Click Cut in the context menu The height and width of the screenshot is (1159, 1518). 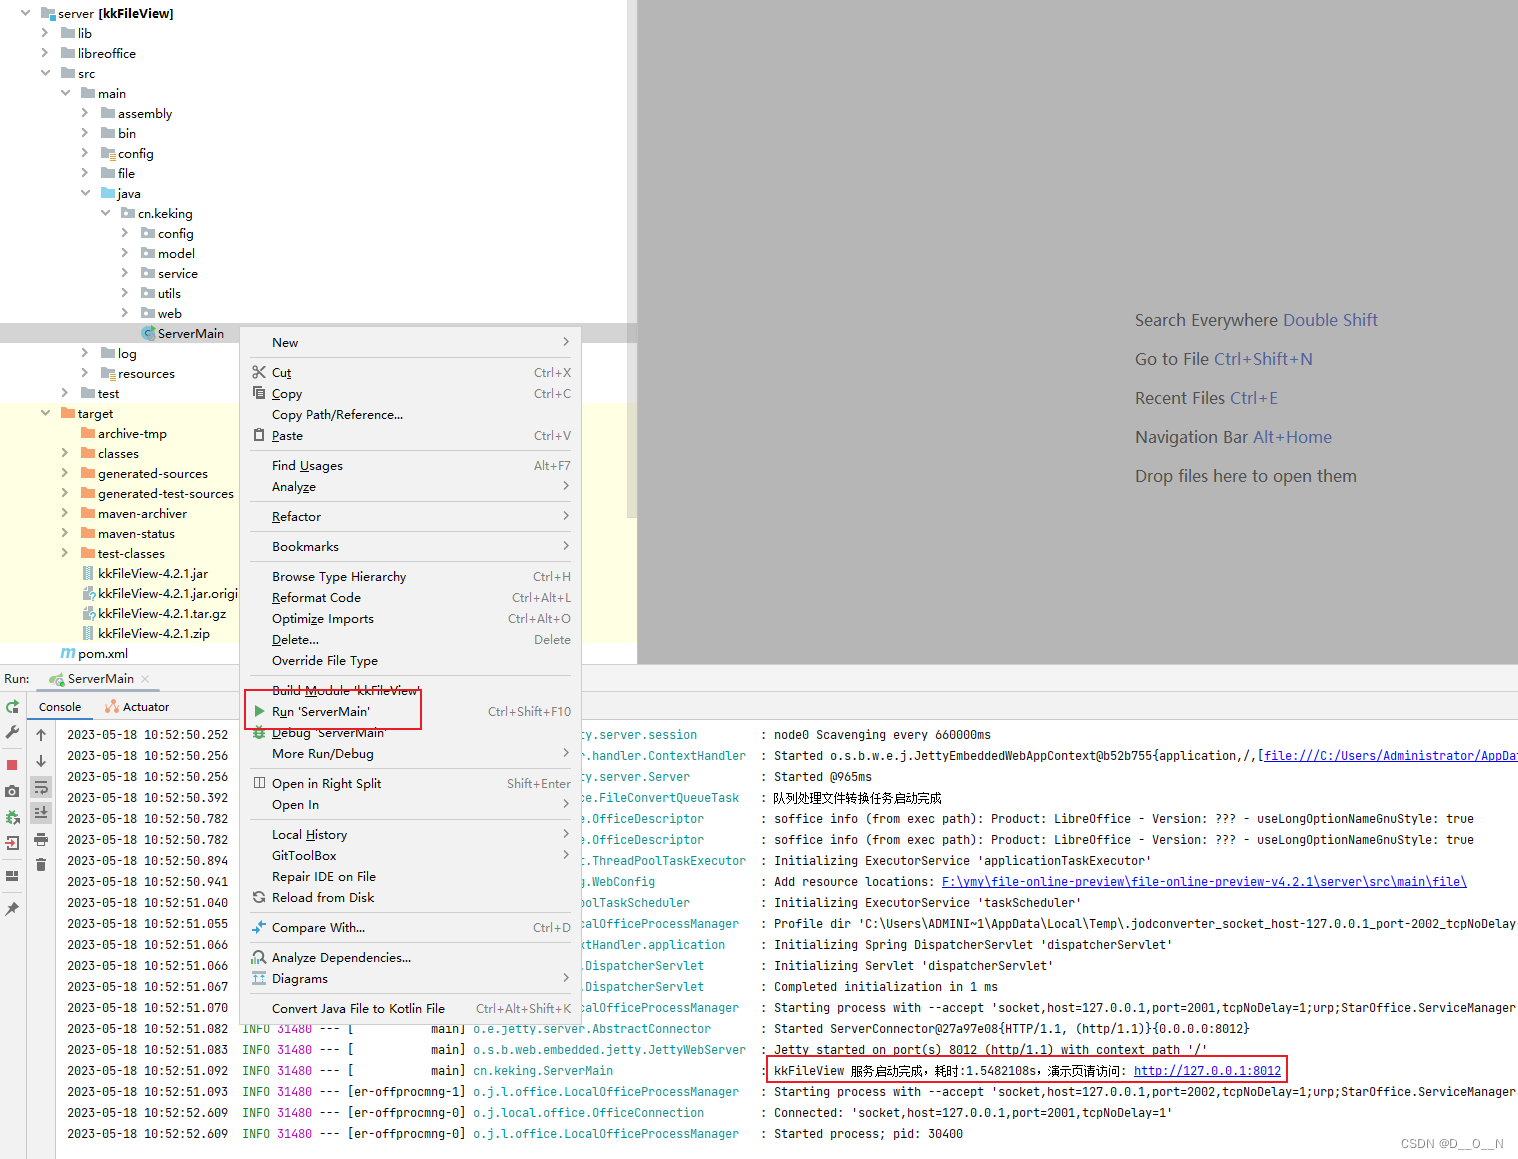tap(411, 373)
